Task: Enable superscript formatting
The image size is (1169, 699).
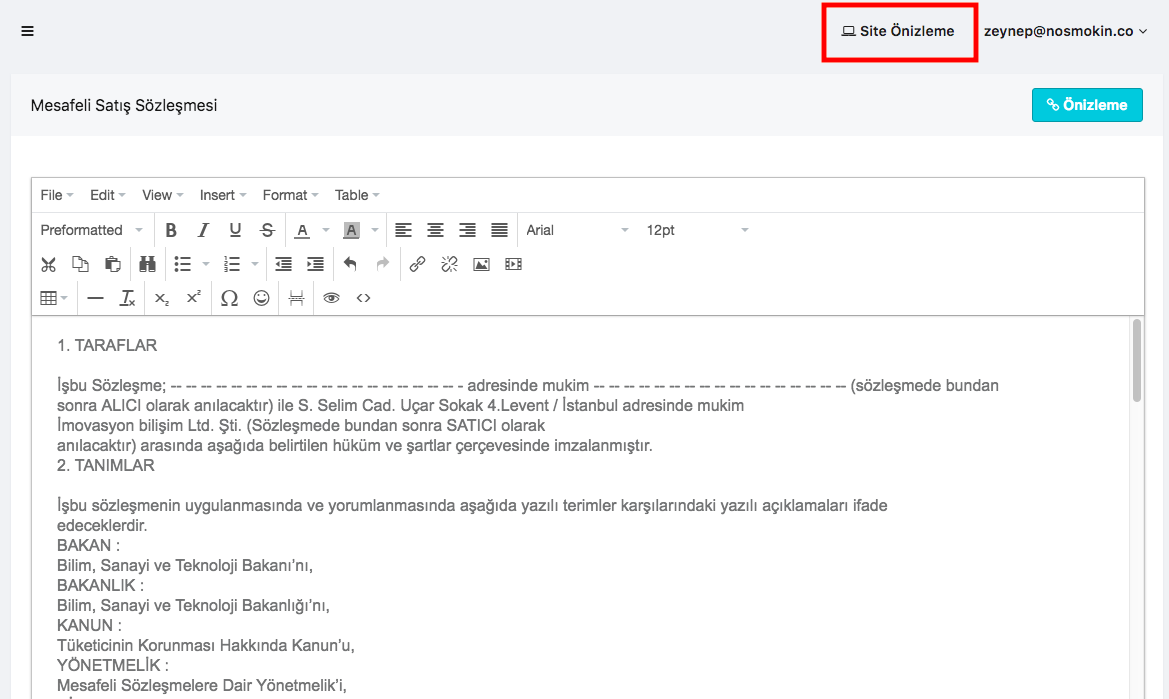Action: pos(192,298)
